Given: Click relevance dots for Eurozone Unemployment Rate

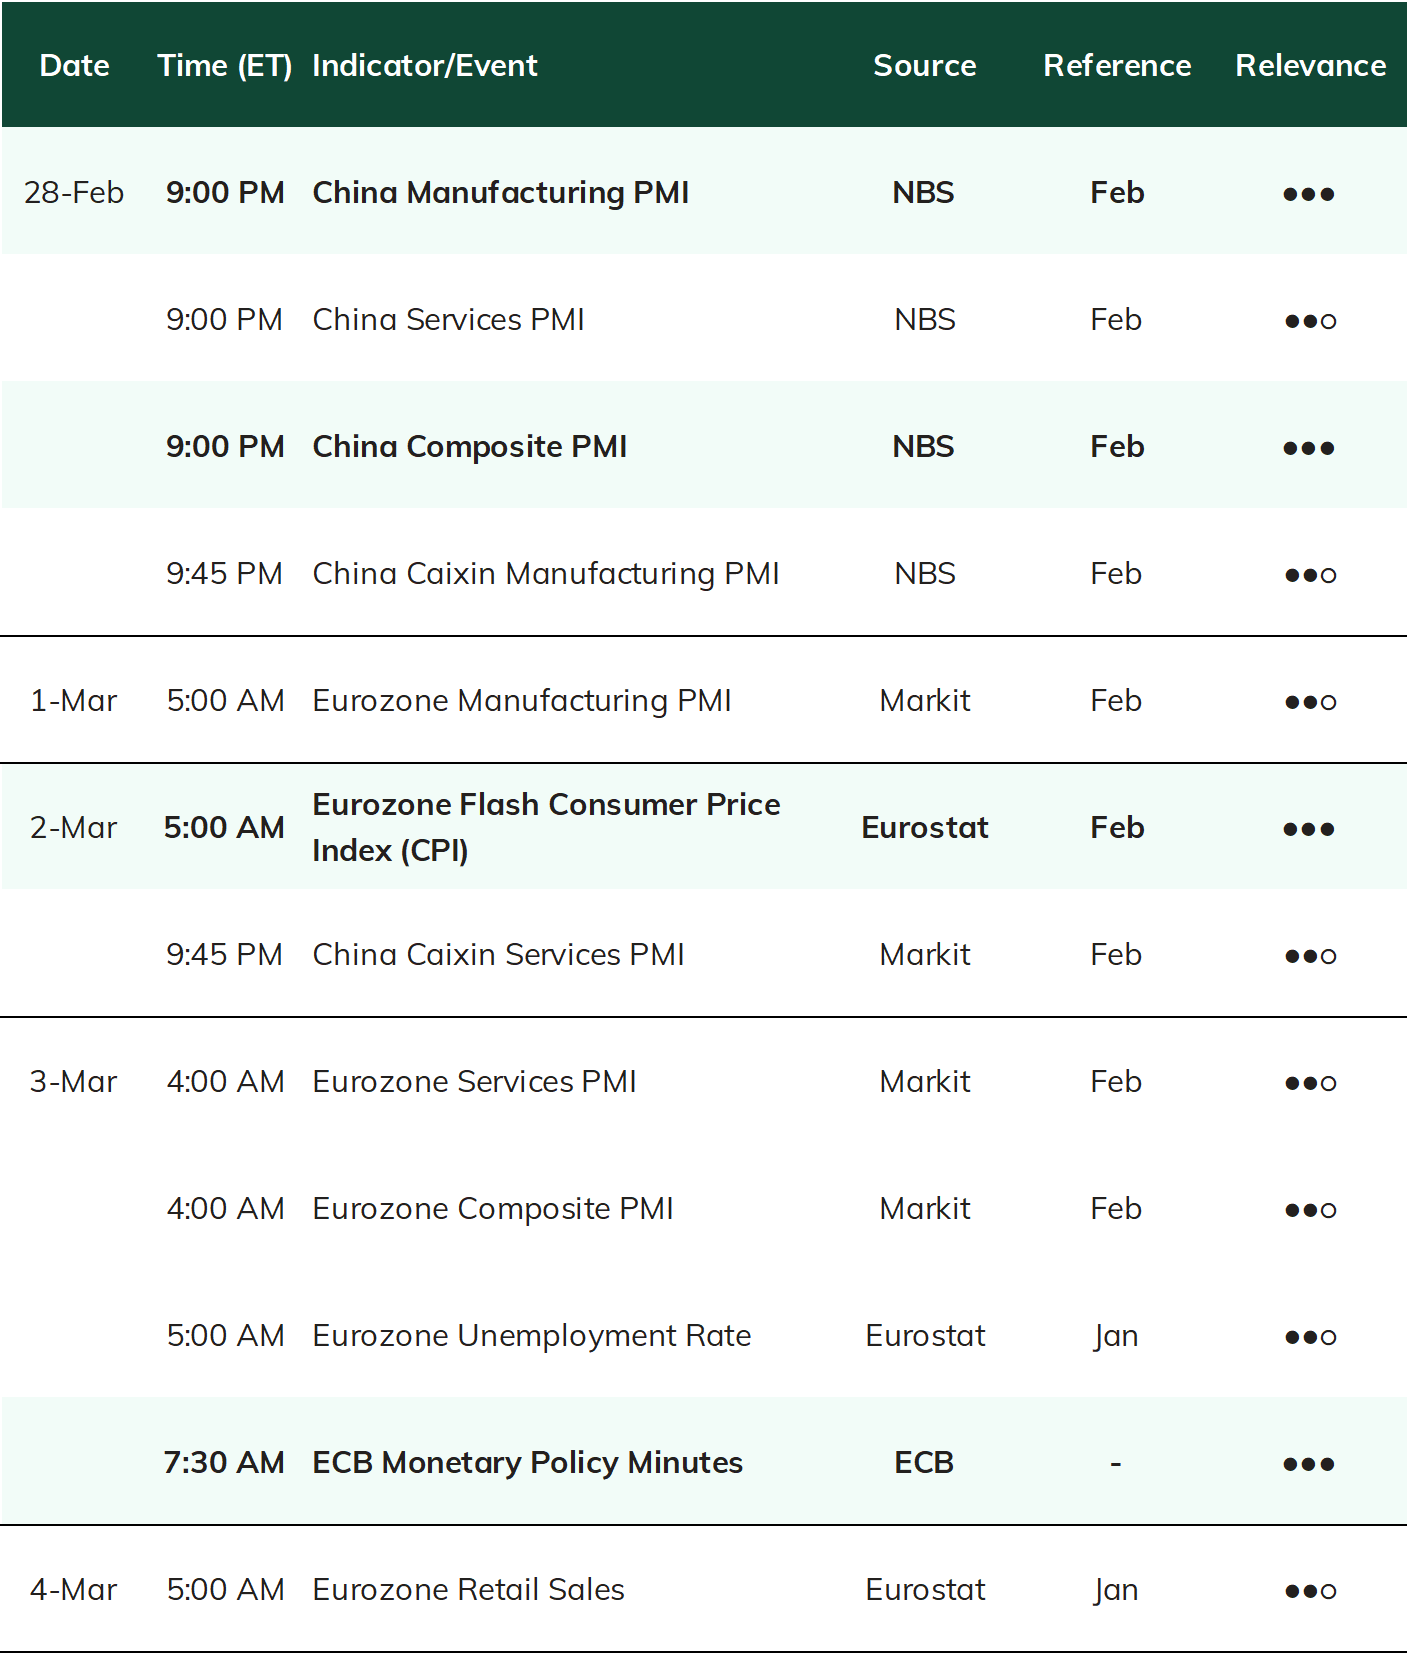Looking at the screenshot, I should tap(1310, 1337).
